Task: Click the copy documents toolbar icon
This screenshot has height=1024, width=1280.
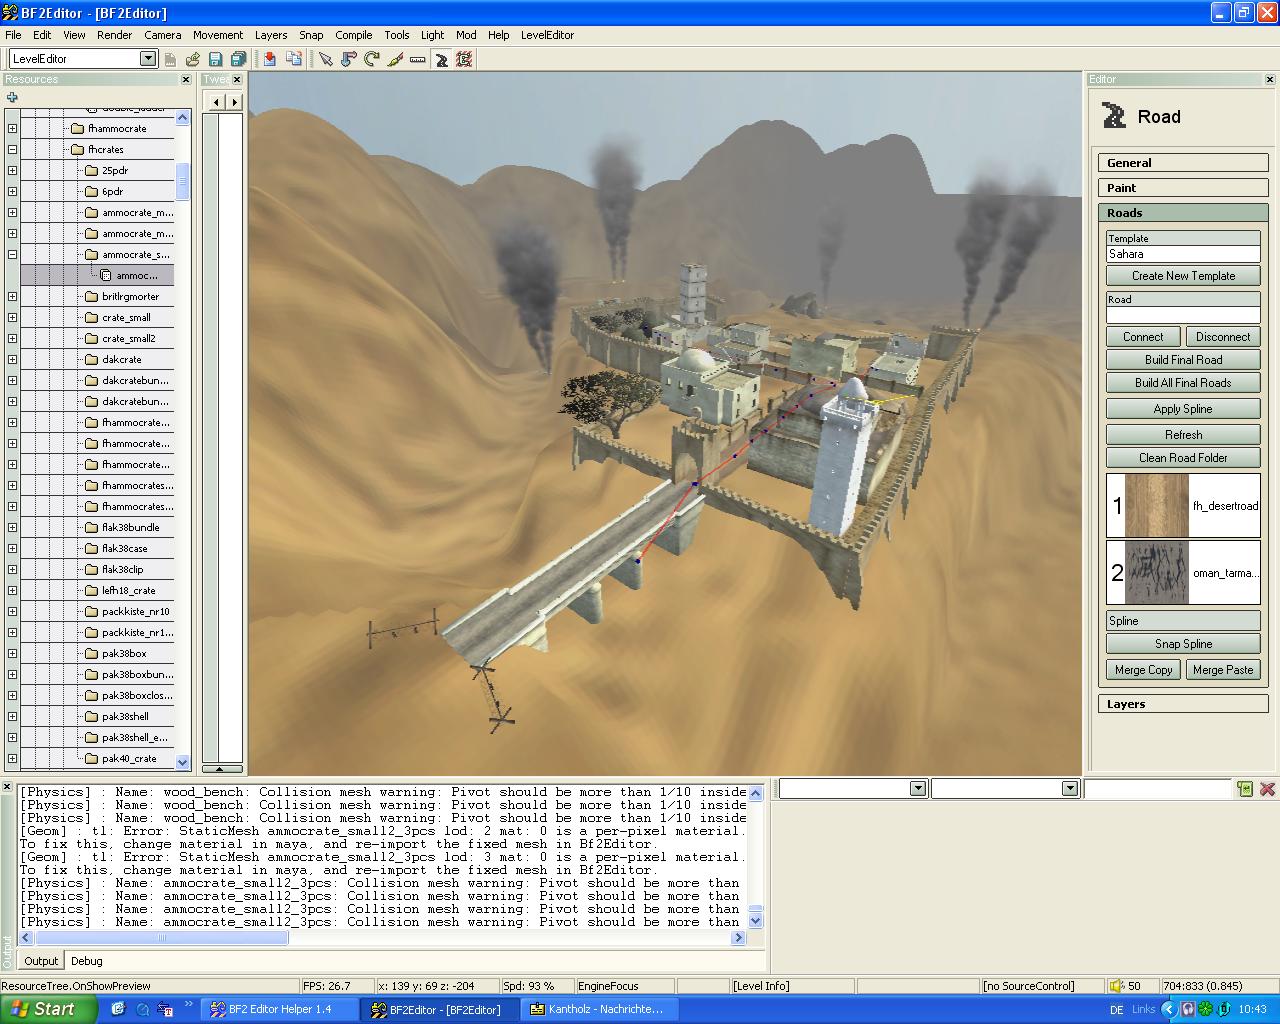Action: pyautogui.click(x=294, y=59)
